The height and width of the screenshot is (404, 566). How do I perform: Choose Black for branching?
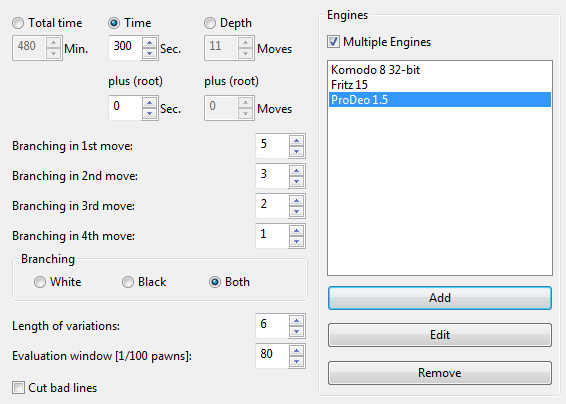[128, 282]
